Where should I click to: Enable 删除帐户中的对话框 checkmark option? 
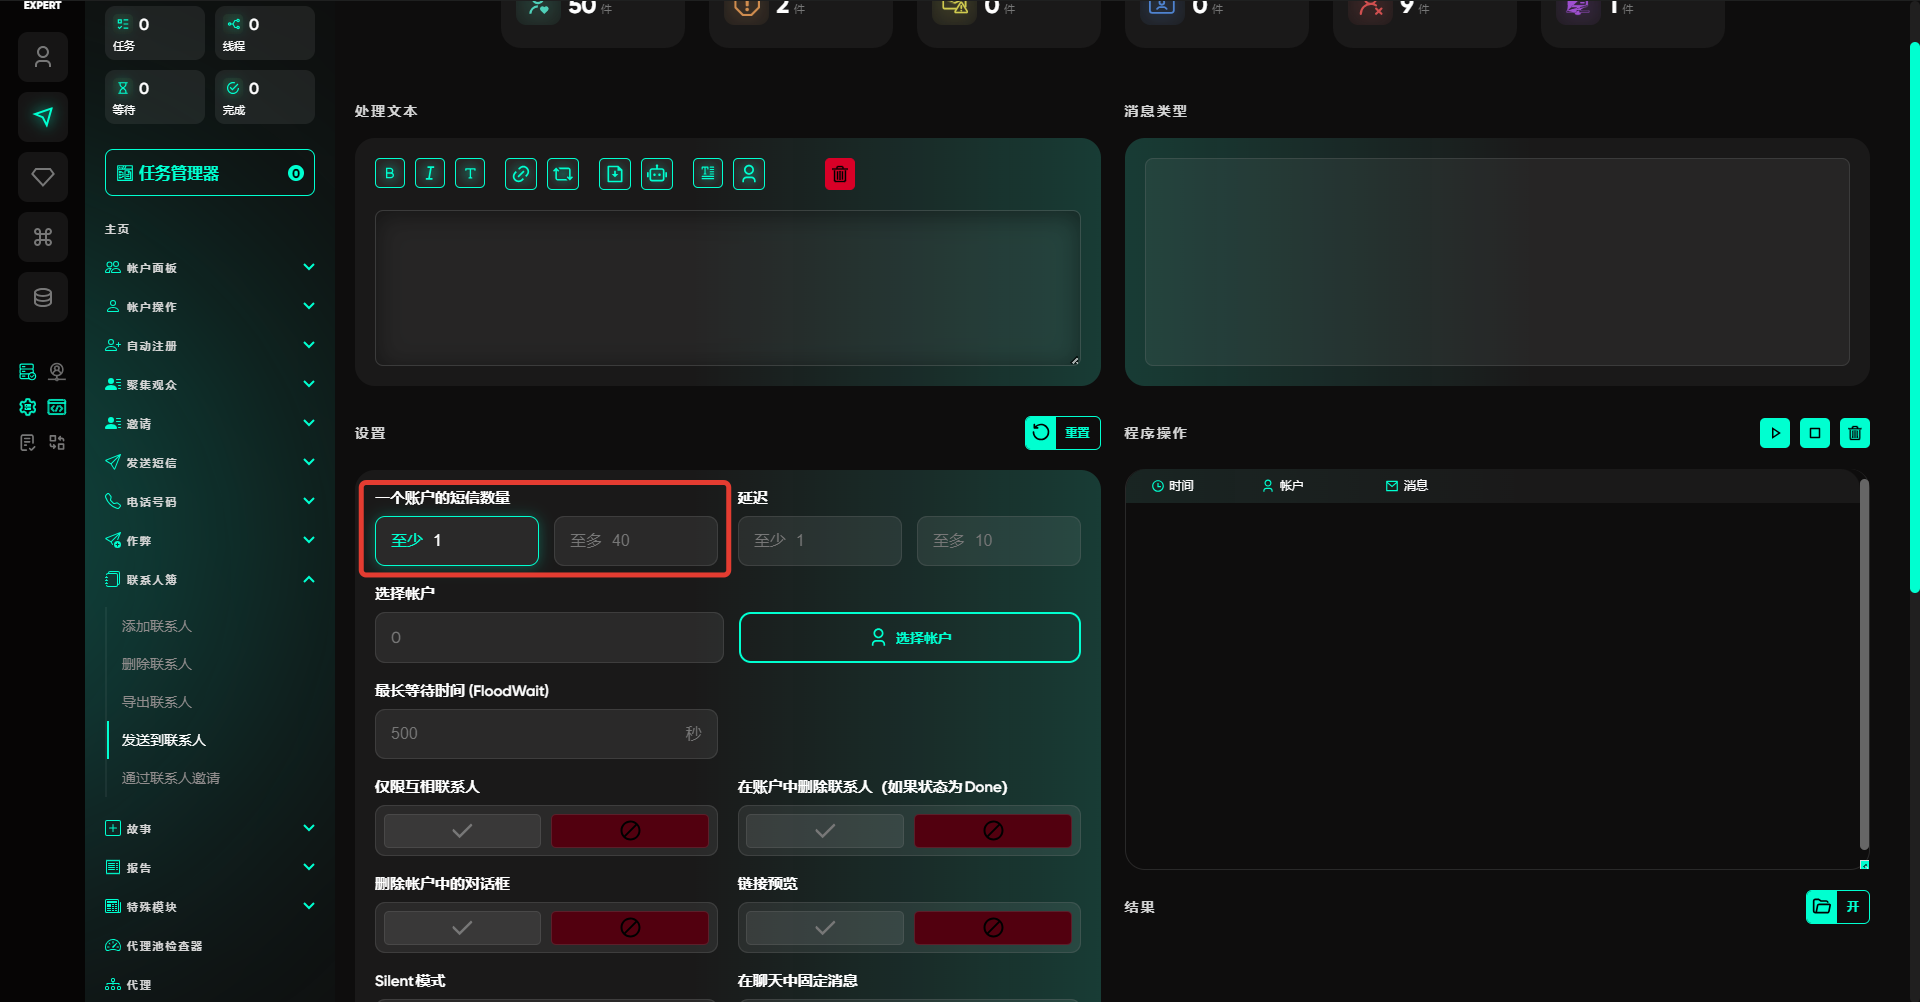click(x=462, y=928)
